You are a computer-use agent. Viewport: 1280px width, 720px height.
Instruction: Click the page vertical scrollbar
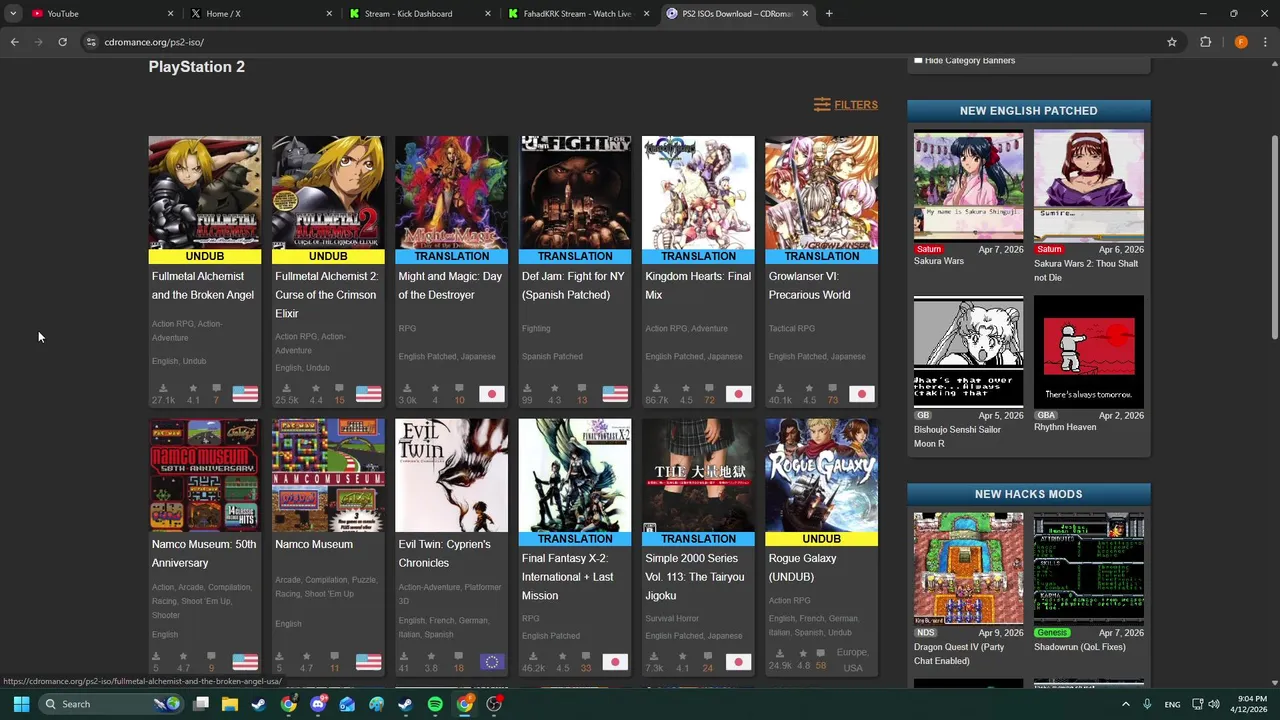pos(1274,236)
